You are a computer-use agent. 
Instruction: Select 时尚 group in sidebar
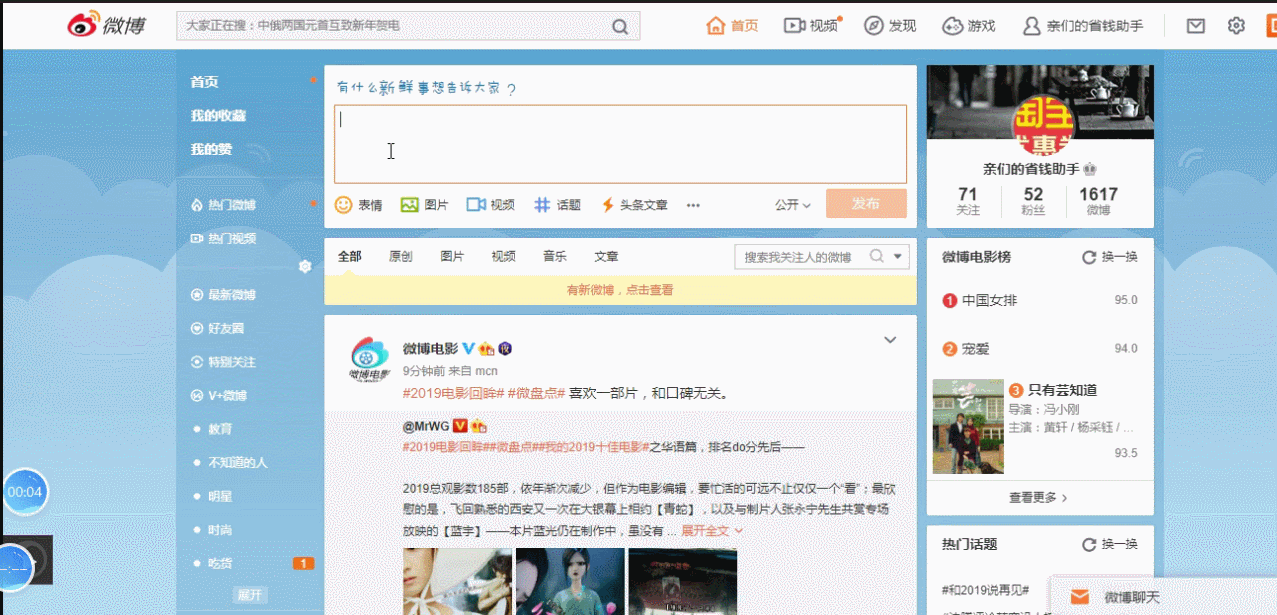click(220, 530)
